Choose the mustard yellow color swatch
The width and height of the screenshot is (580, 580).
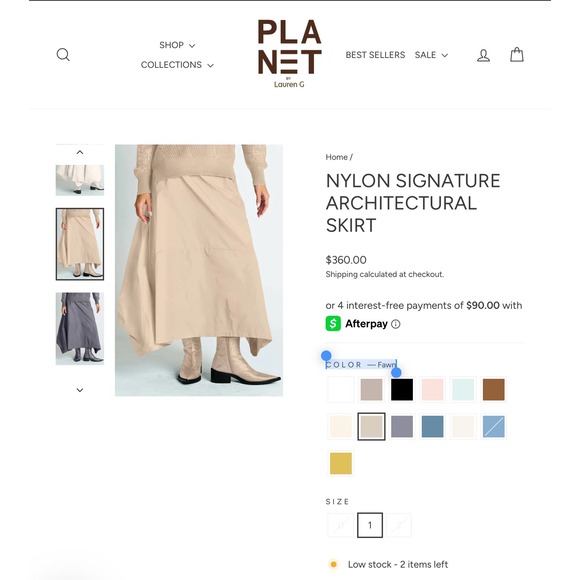pyautogui.click(x=341, y=463)
